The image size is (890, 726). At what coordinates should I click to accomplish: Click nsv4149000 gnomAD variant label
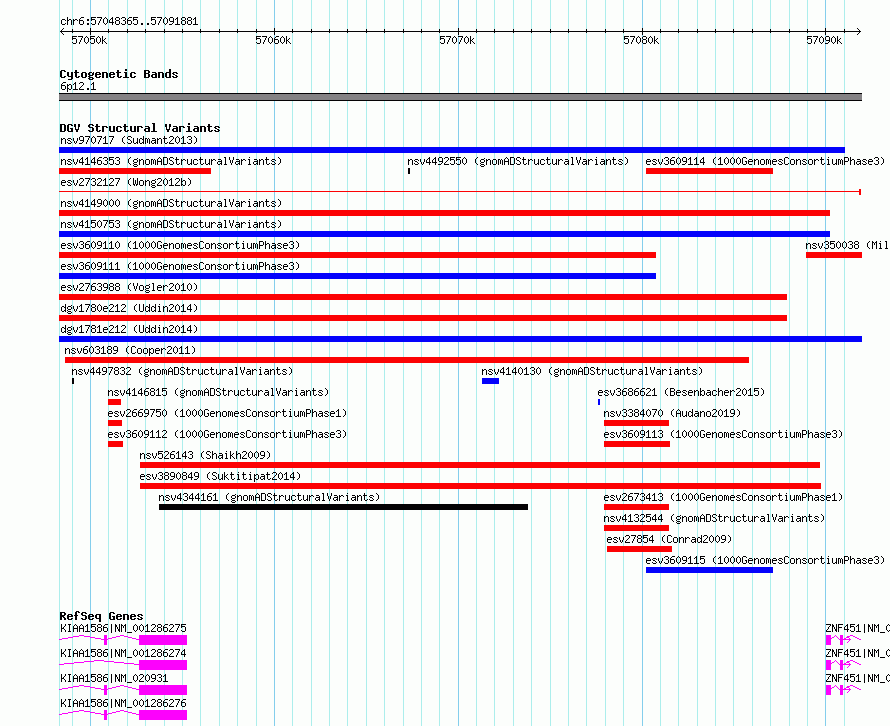[171, 203]
